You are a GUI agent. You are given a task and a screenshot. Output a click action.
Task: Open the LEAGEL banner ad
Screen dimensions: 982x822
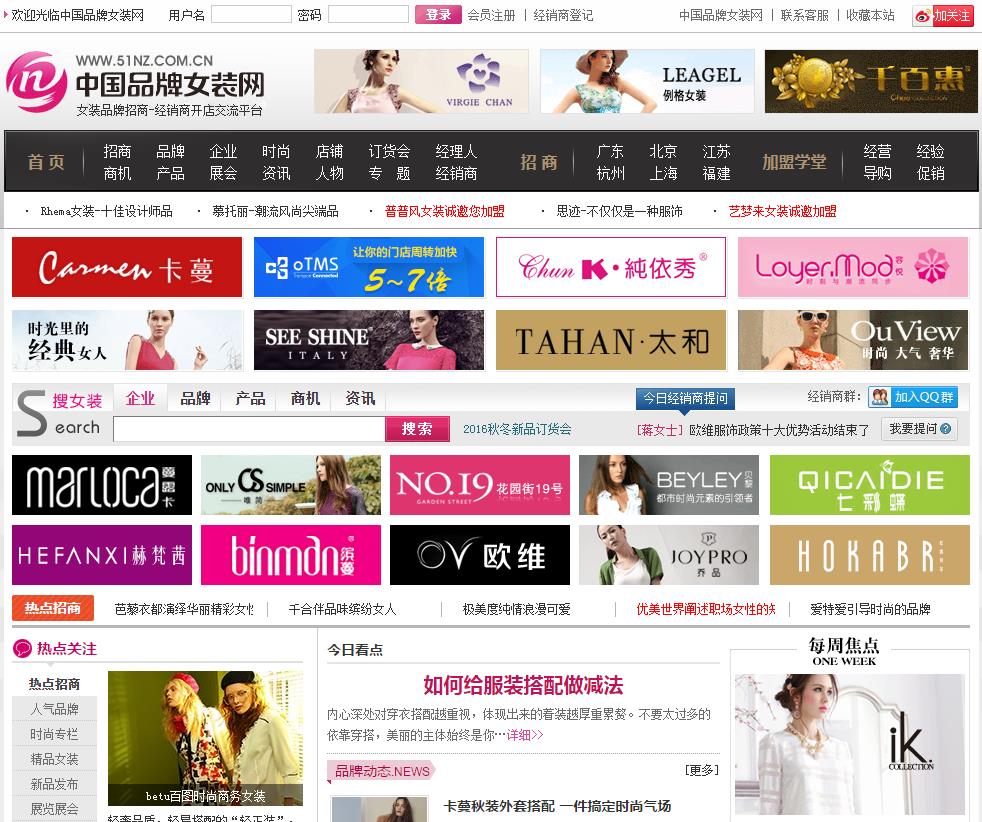[x=647, y=81]
